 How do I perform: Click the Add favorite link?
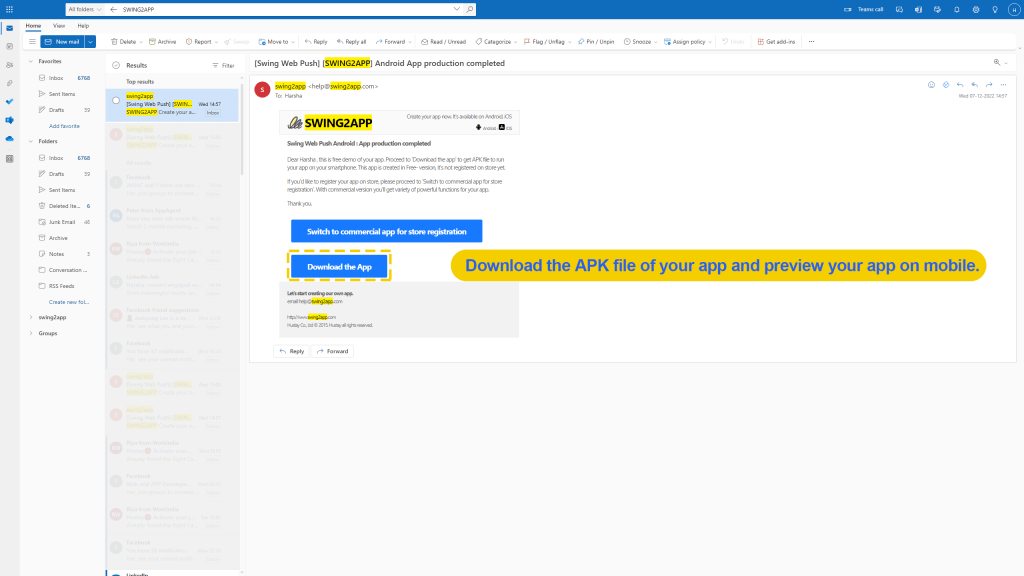click(64, 126)
